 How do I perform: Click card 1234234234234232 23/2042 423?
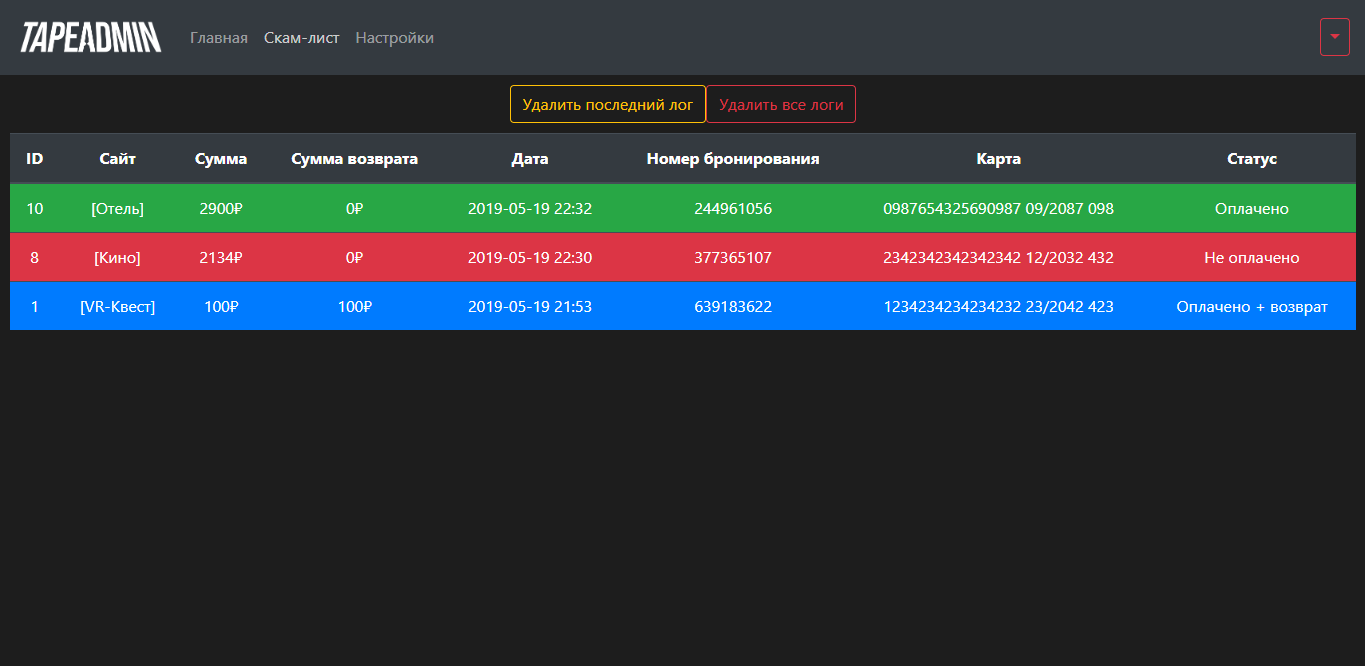[x=999, y=307]
